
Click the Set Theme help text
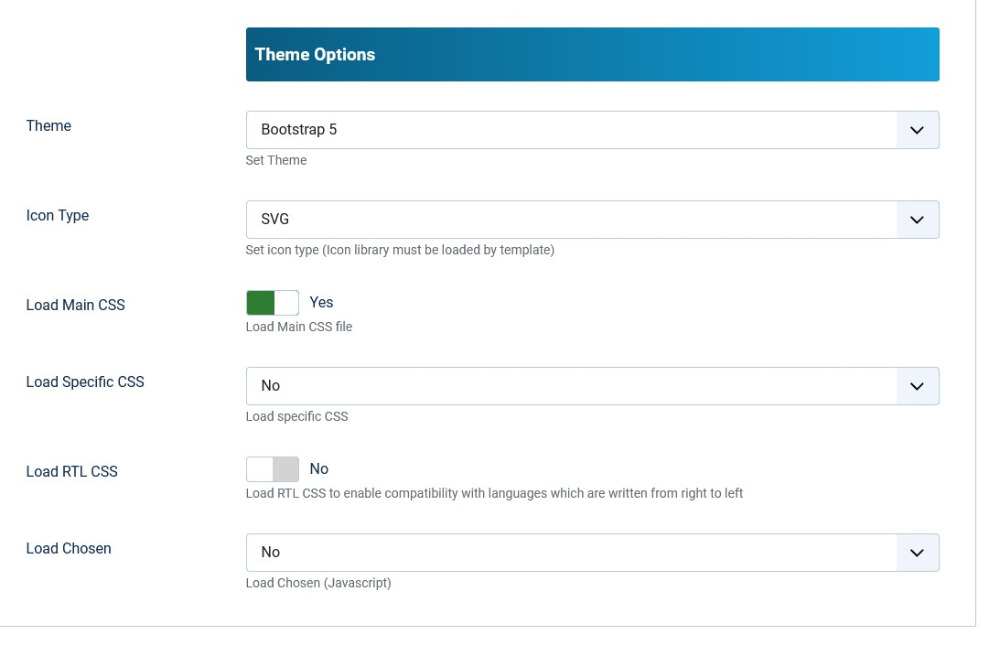coord(276,160)
